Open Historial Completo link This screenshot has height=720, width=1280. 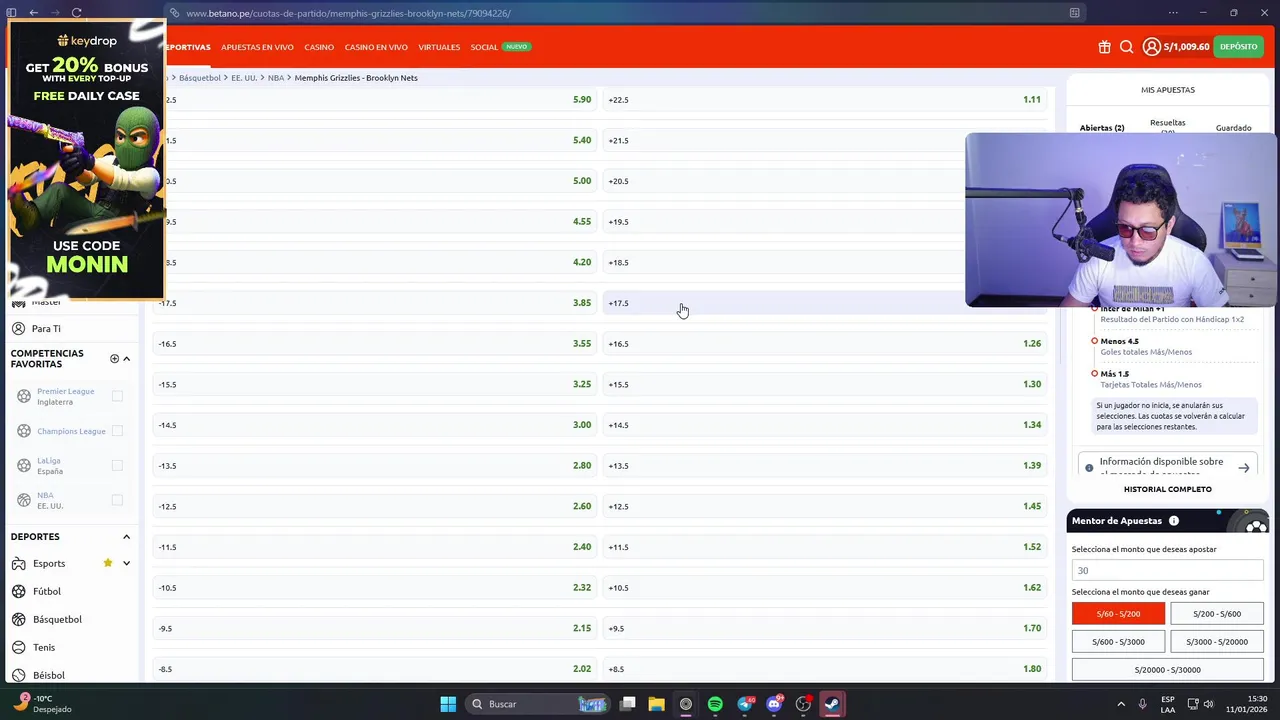1167,489
